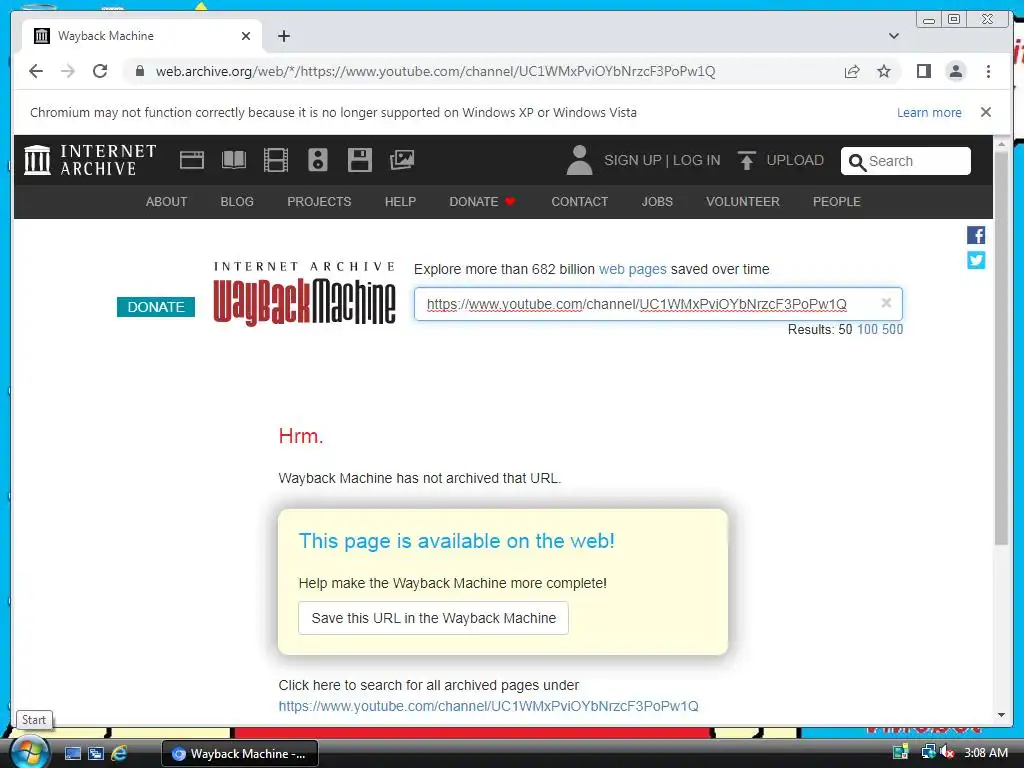This screenshot has height=768, width=1024.
Task: Bookmark this tab with star icon
Action: (884, 71)
